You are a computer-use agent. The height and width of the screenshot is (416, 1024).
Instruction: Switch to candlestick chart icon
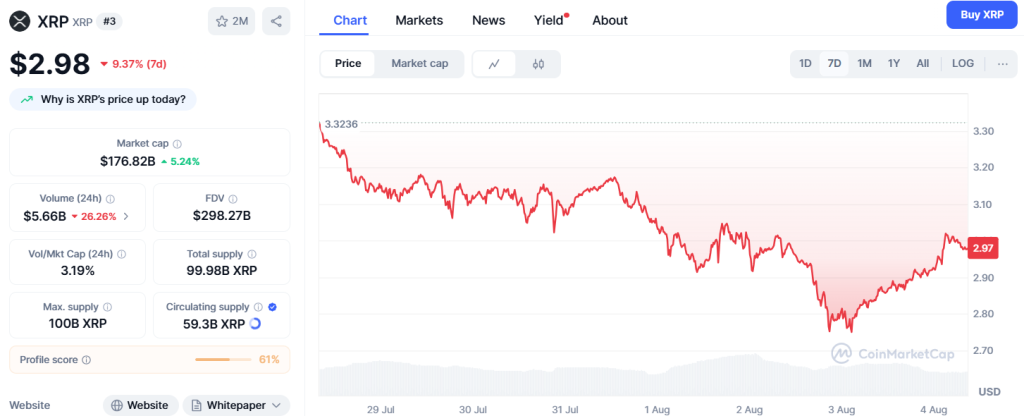pos(538,64)
